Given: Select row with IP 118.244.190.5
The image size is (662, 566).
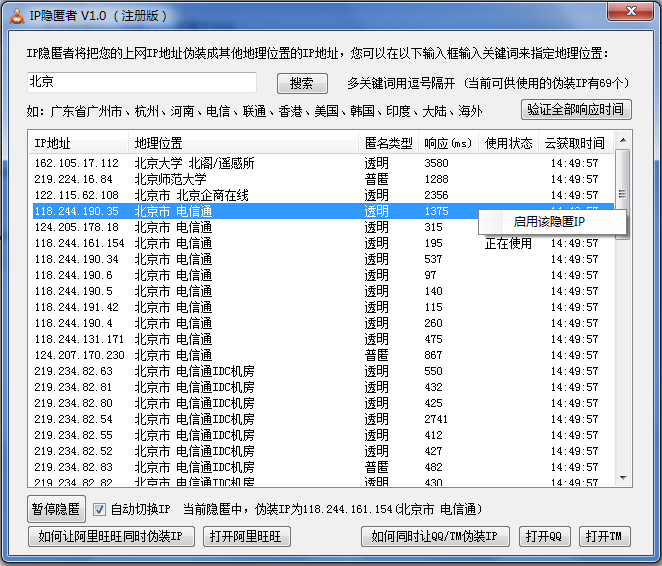Looking at the screenshot, I should coord(323,291).
